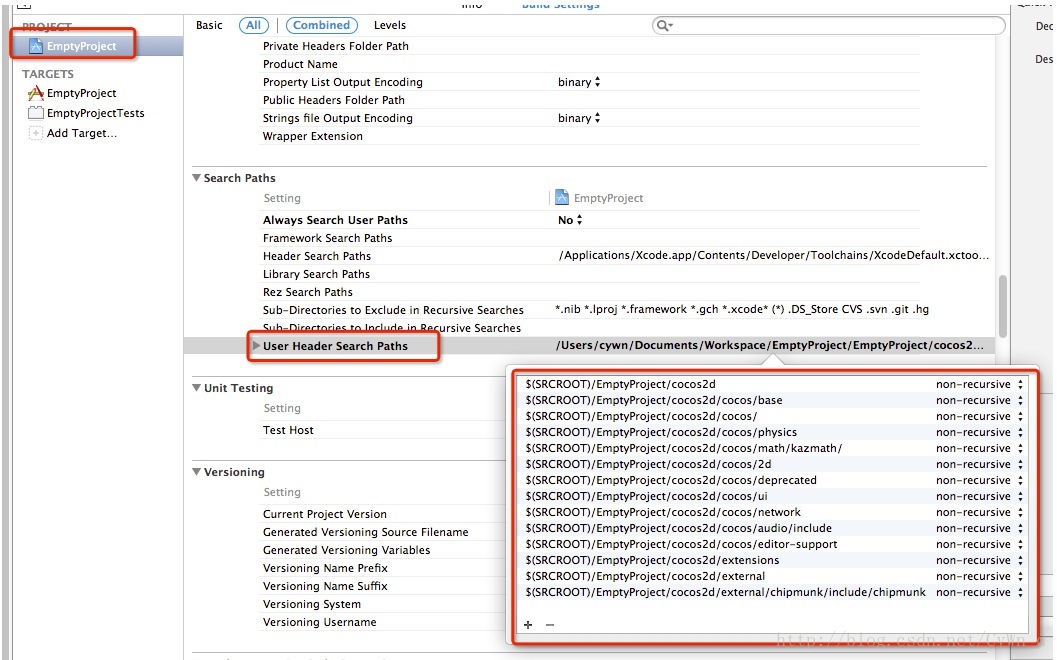Click the Wrapper Extension setting

313,136
